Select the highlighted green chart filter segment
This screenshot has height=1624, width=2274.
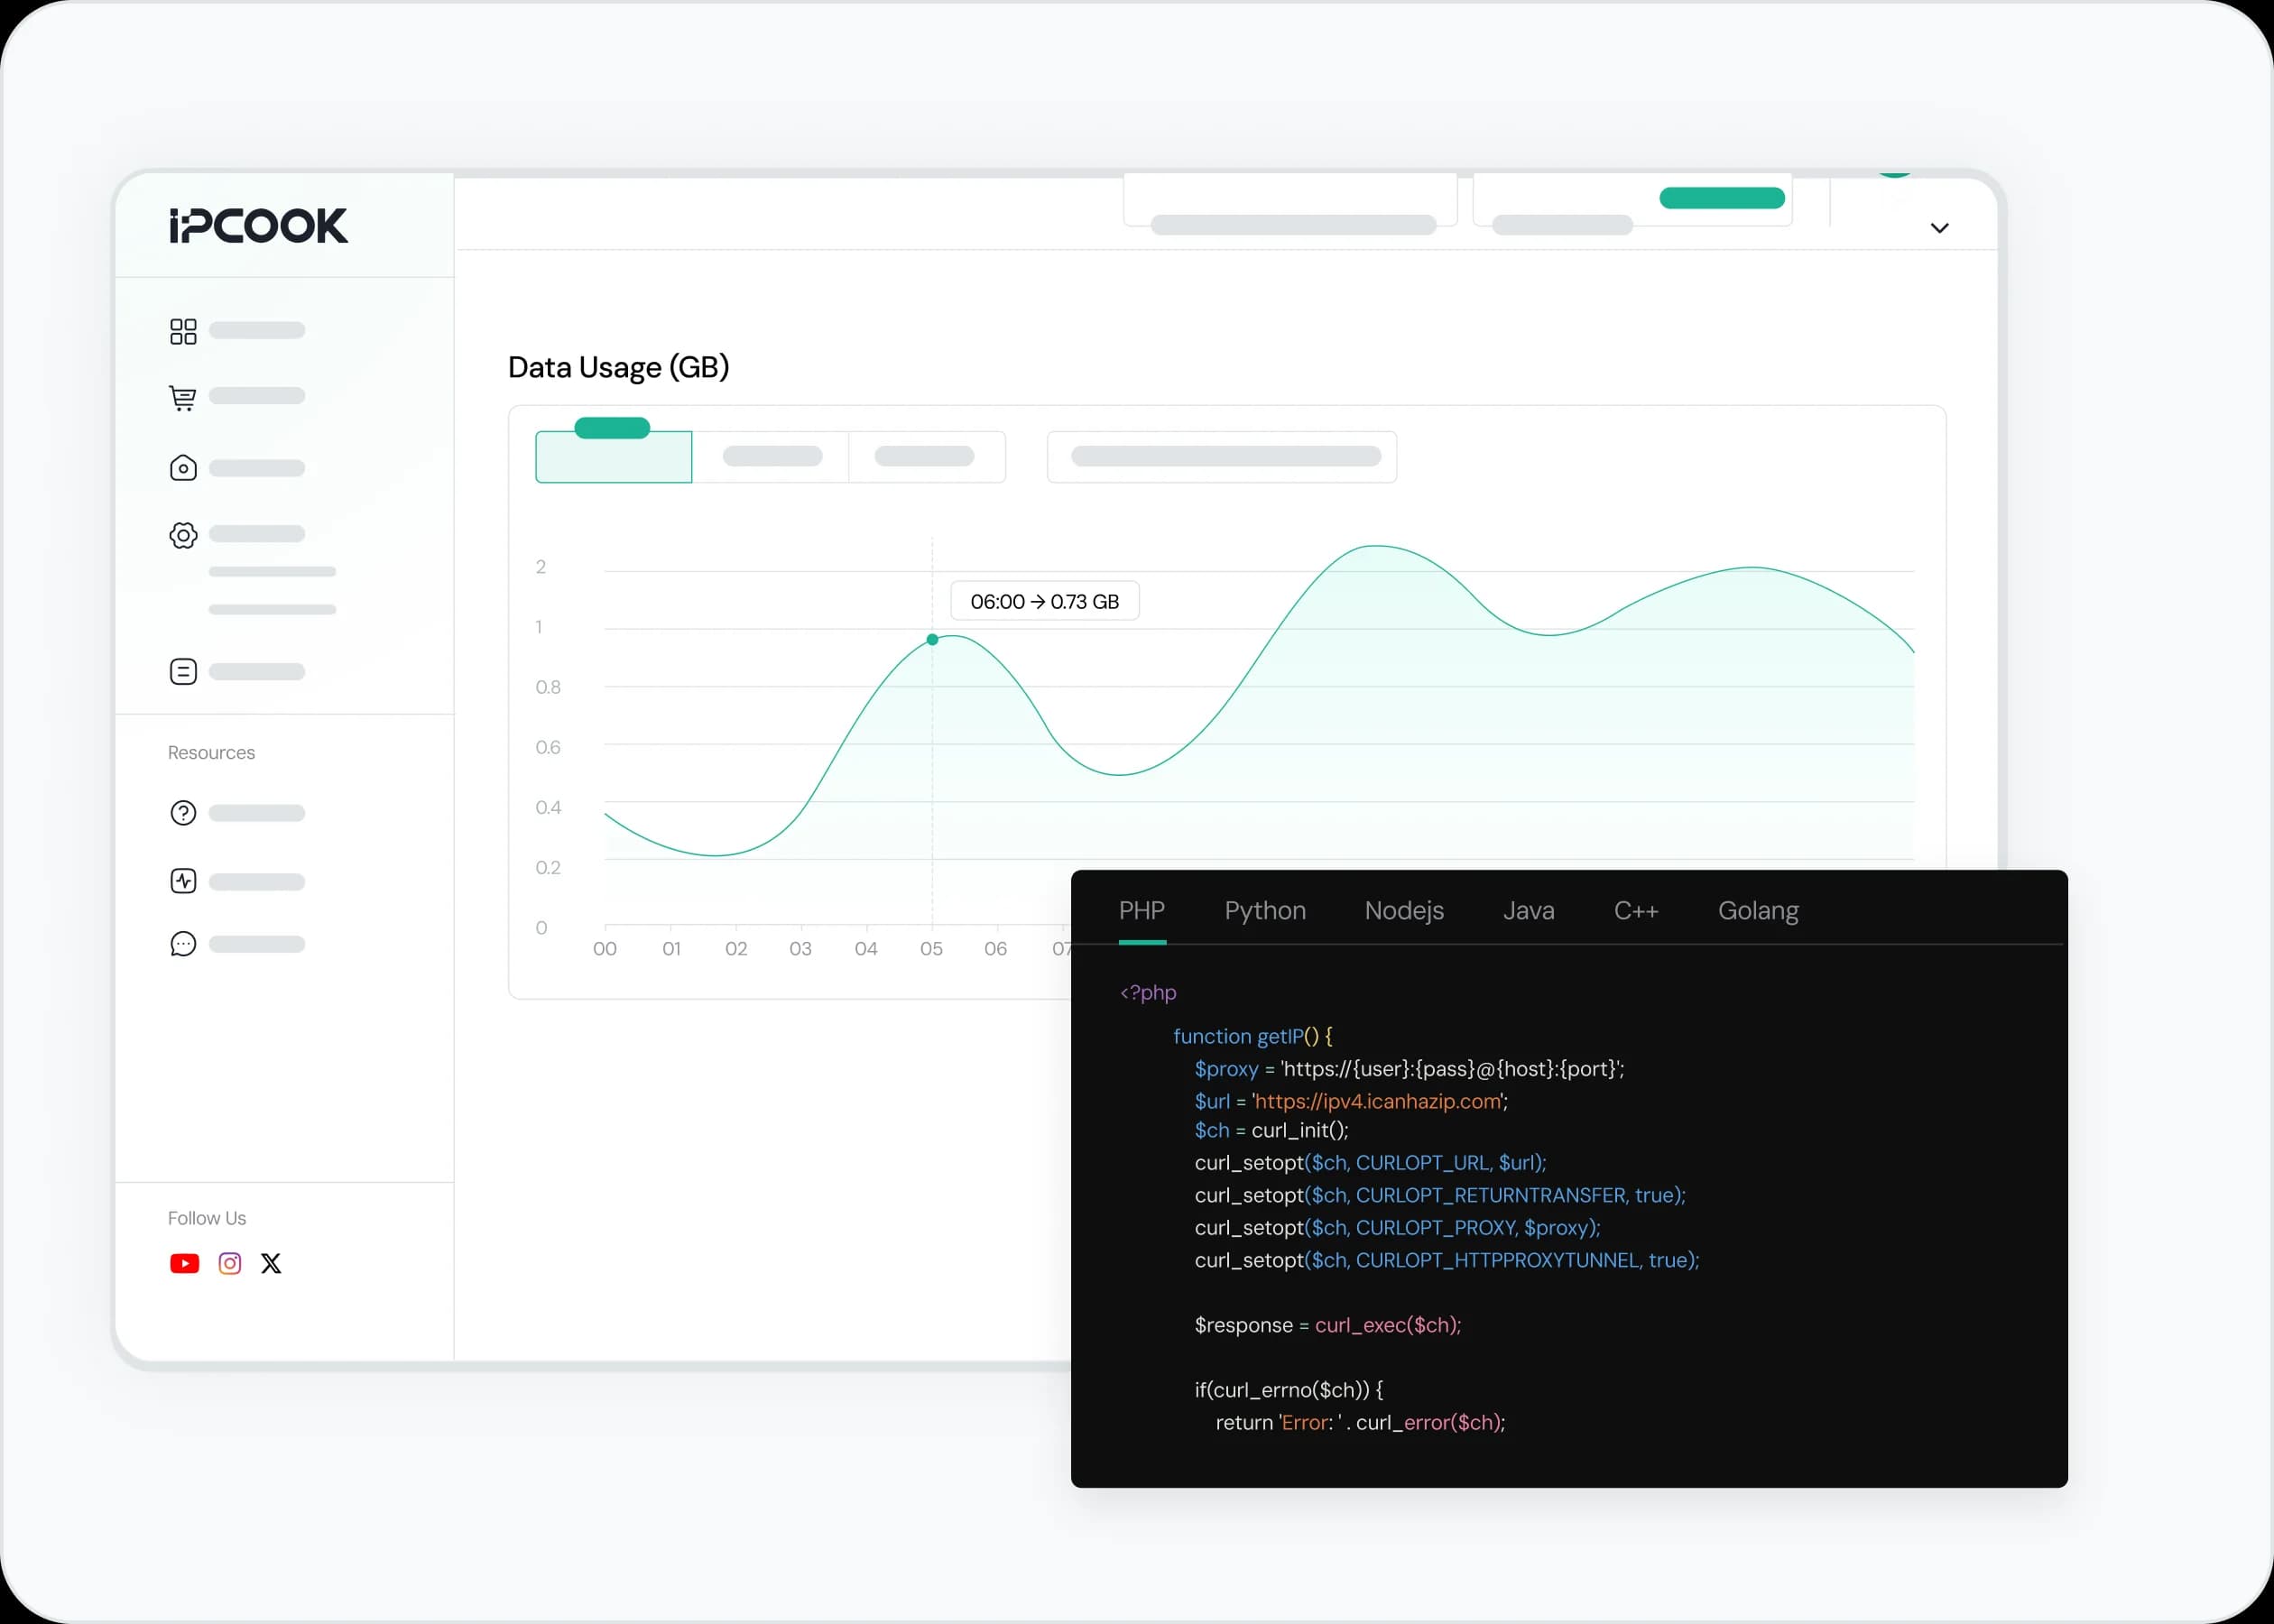point(613,458)
